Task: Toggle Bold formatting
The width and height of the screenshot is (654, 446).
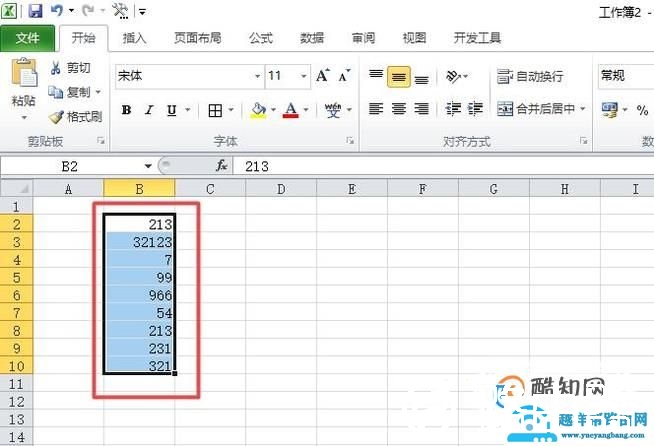Action: tap(126, 110)
